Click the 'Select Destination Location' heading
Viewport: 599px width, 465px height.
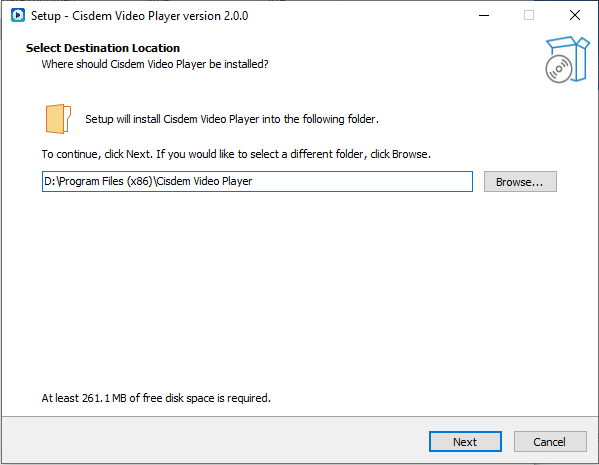click(103, 48)
